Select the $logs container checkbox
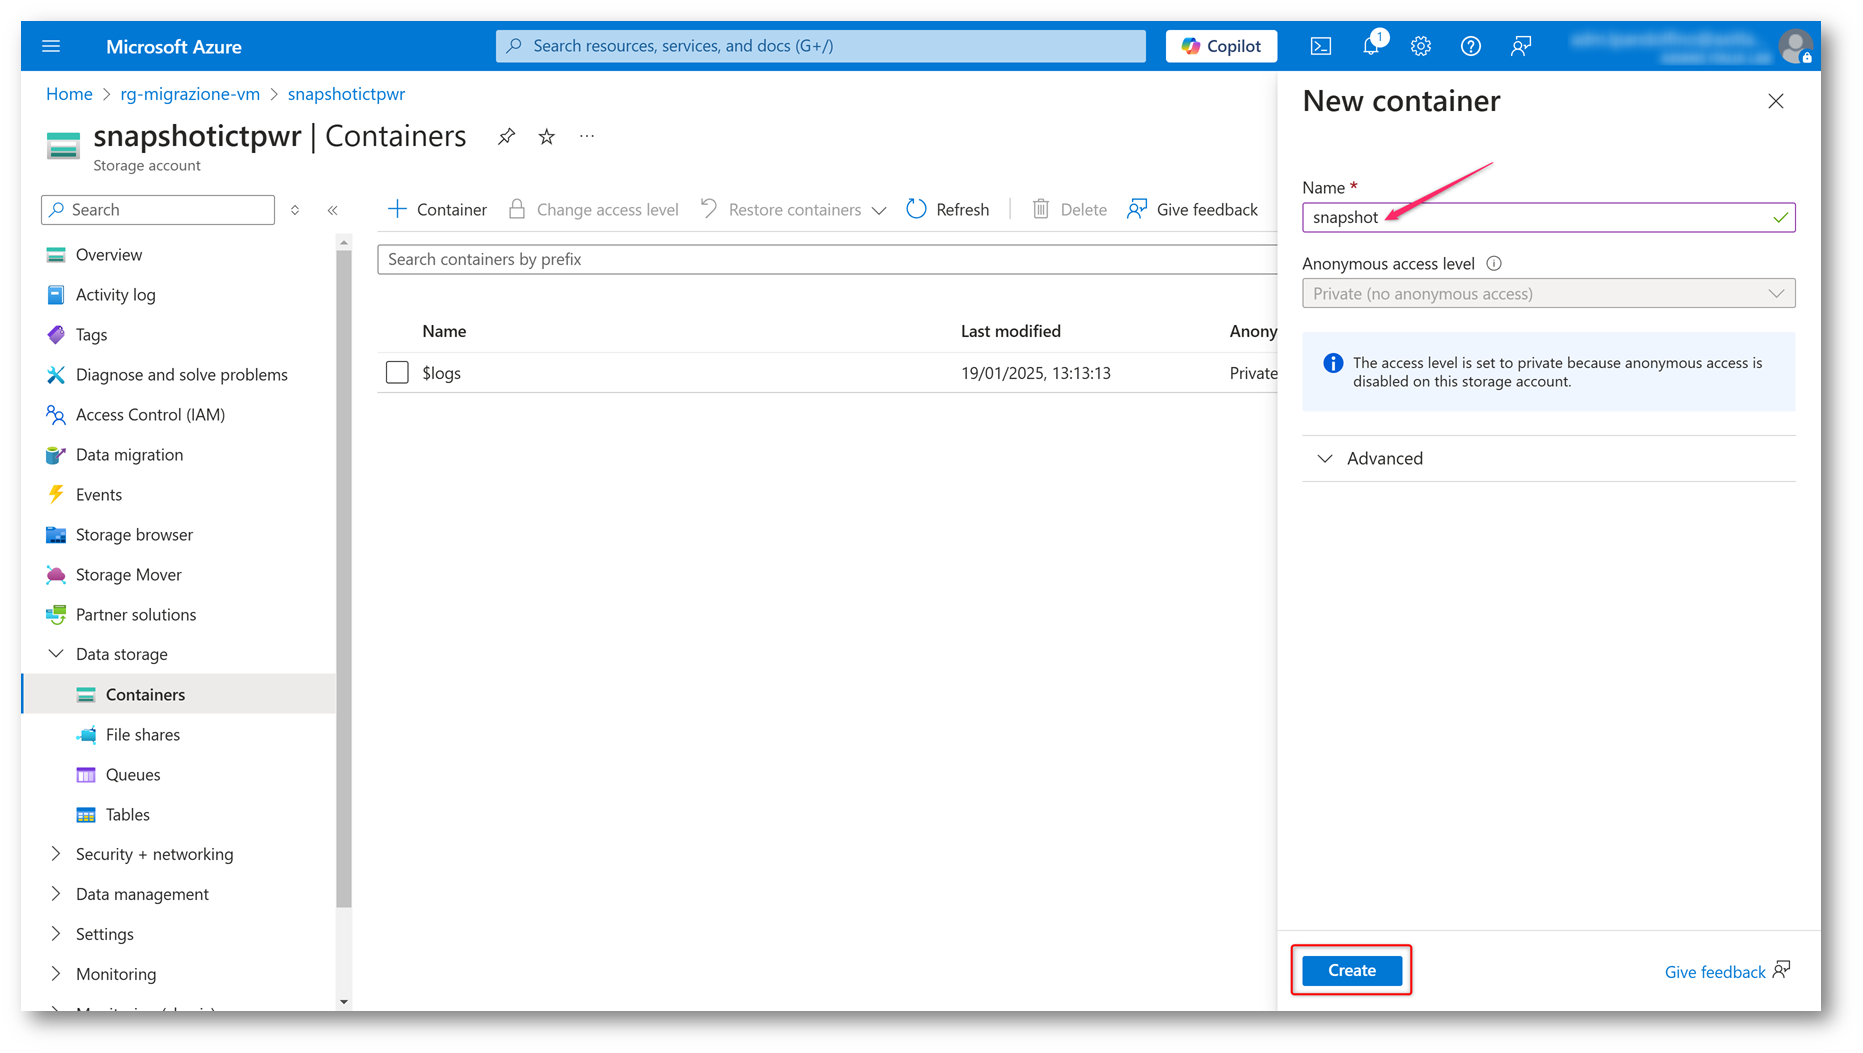 click(397, 373)
